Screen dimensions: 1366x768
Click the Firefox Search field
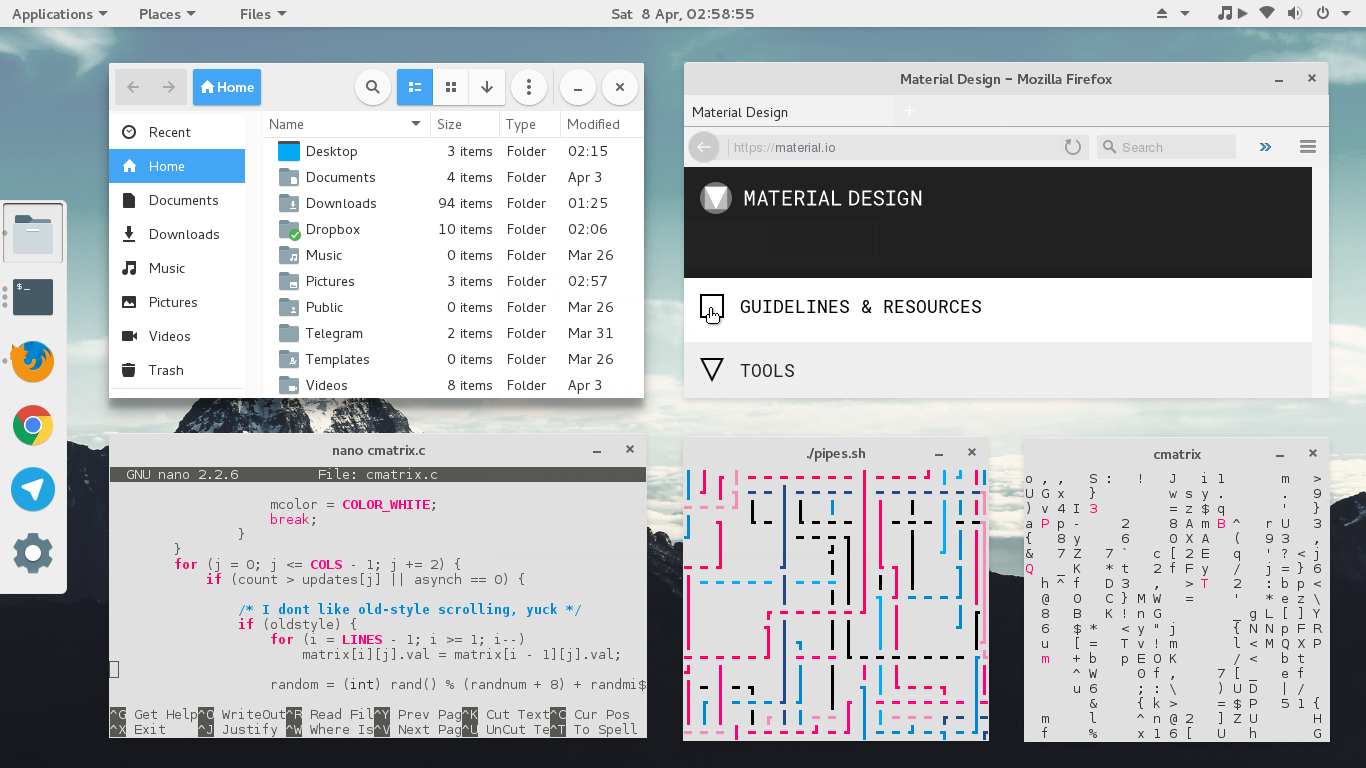click(1166, 147)
